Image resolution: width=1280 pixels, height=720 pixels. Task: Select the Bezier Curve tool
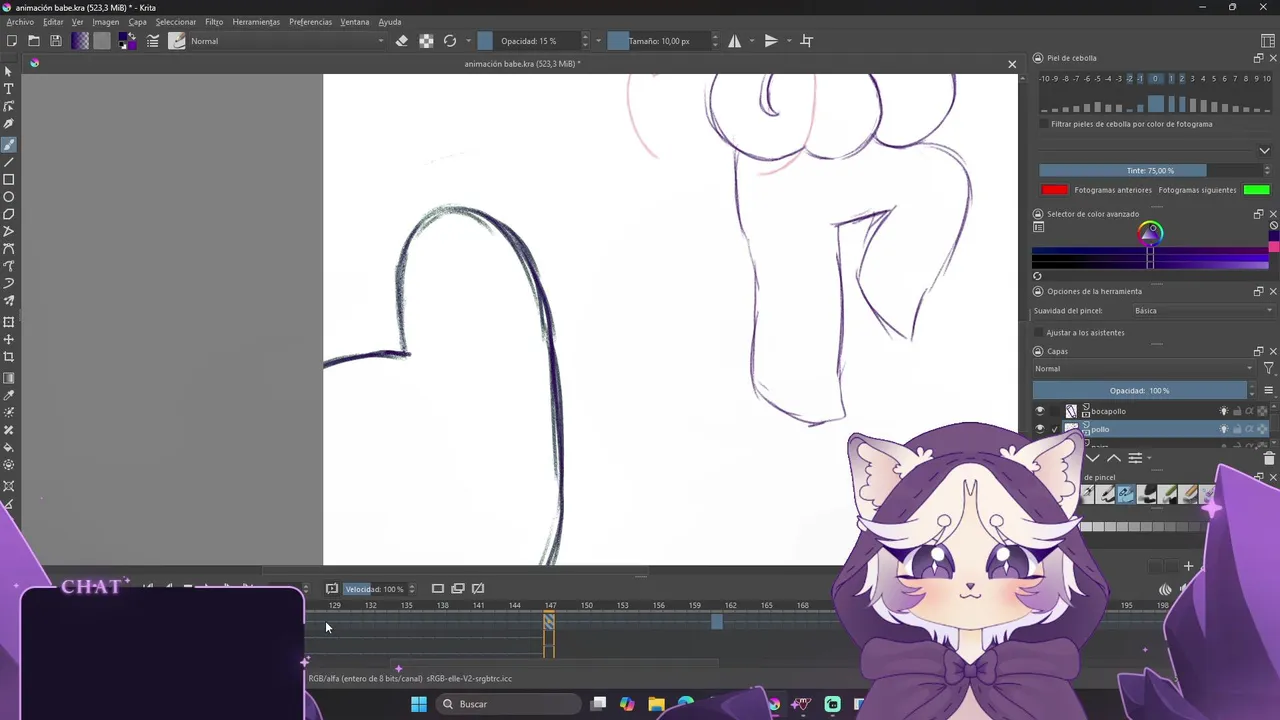point(9,249)
